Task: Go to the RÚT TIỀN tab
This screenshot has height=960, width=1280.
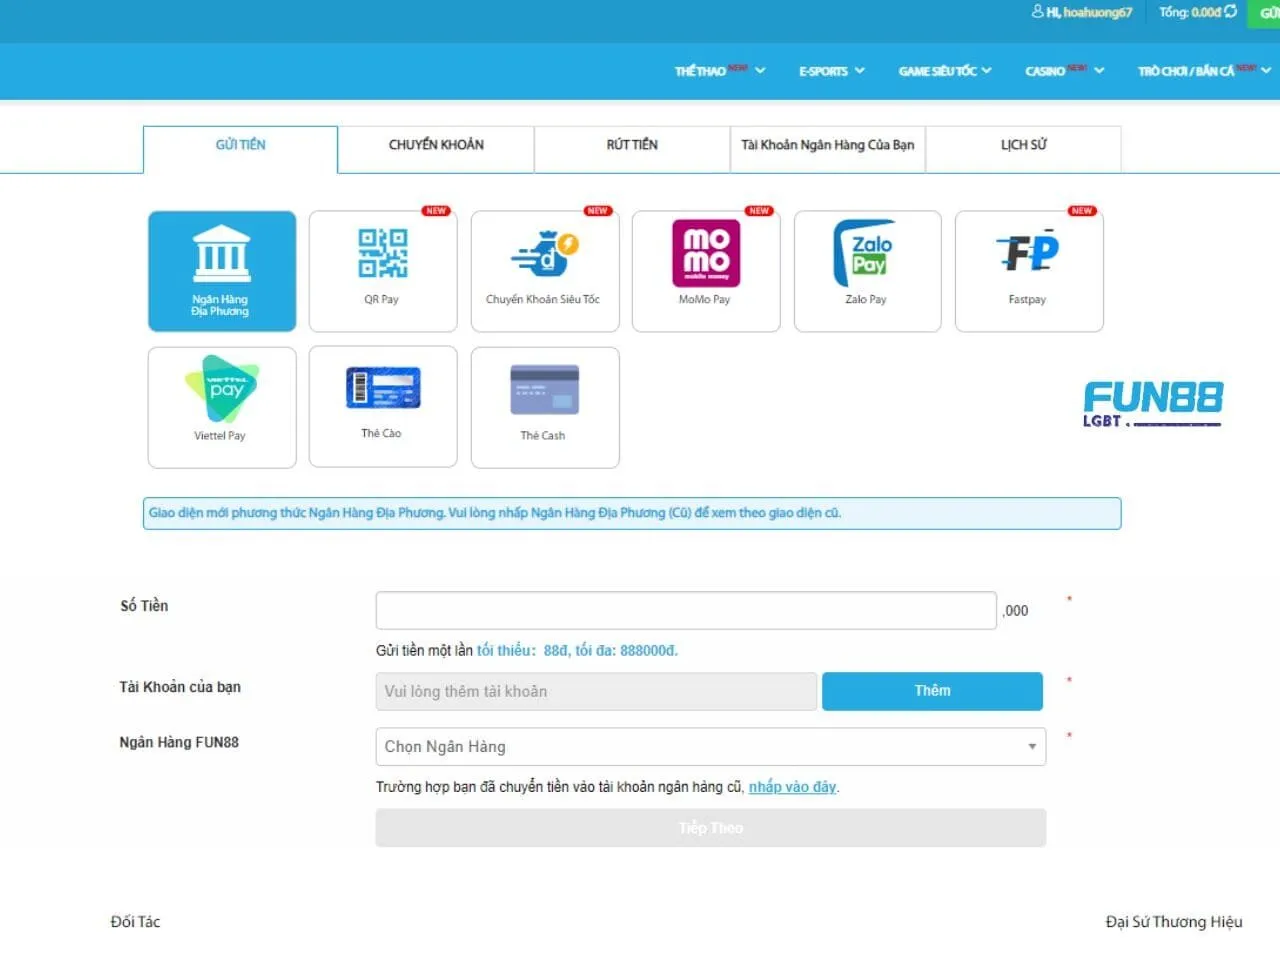Action: point(632,149)
